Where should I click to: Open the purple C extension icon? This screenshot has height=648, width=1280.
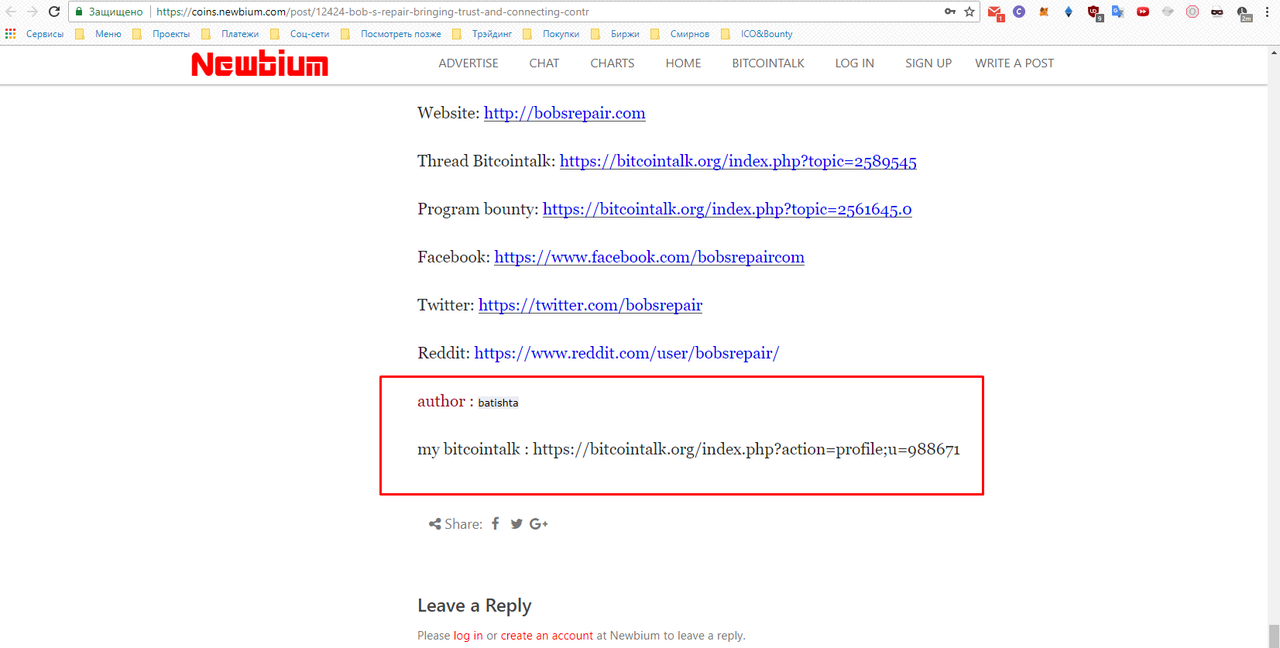tap(1019, 12)
